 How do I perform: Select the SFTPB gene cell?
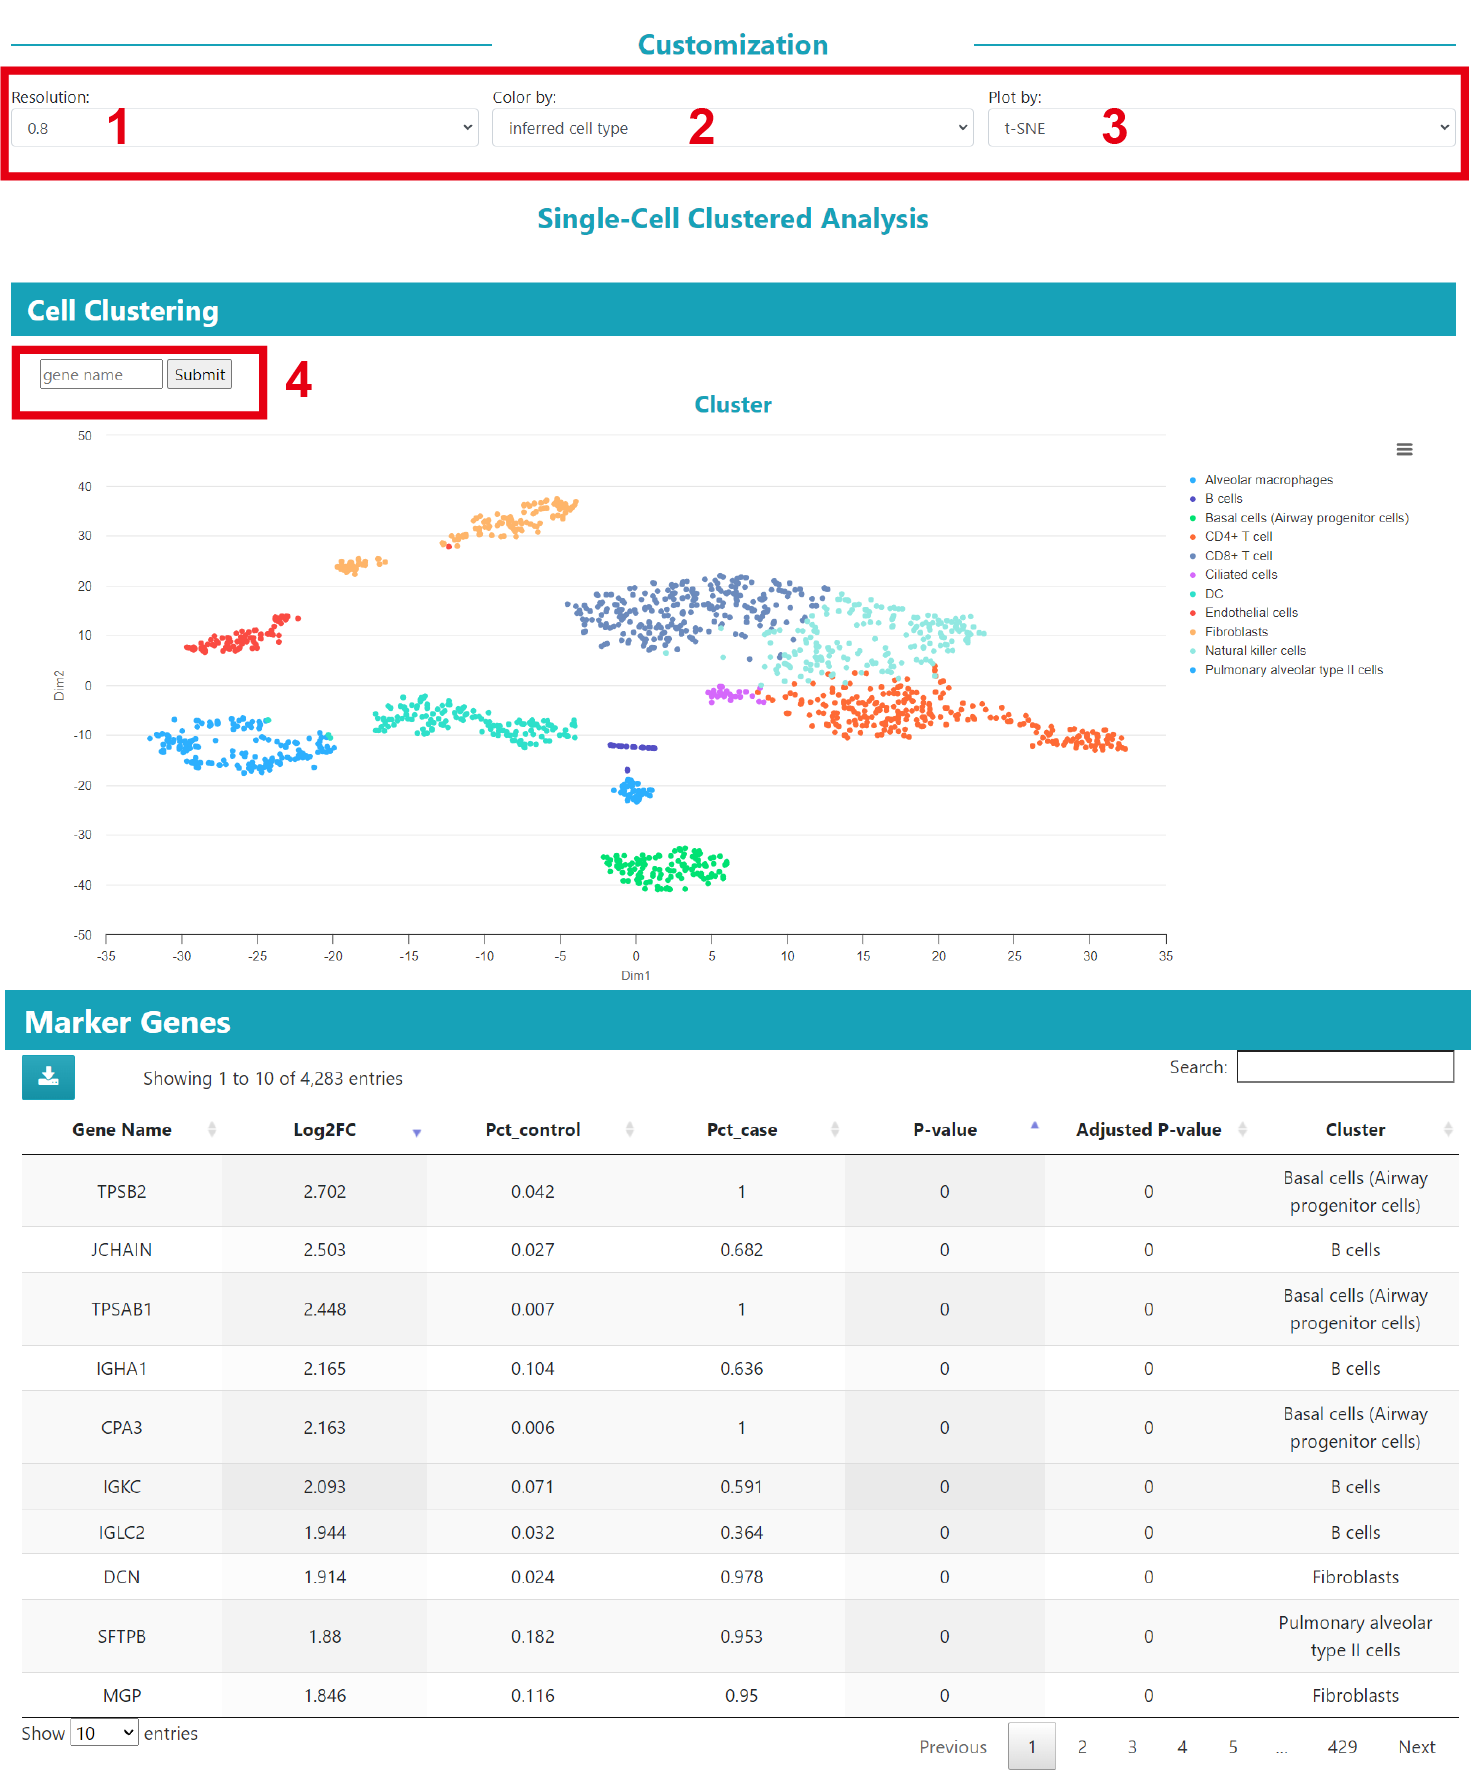point(122,1636)
